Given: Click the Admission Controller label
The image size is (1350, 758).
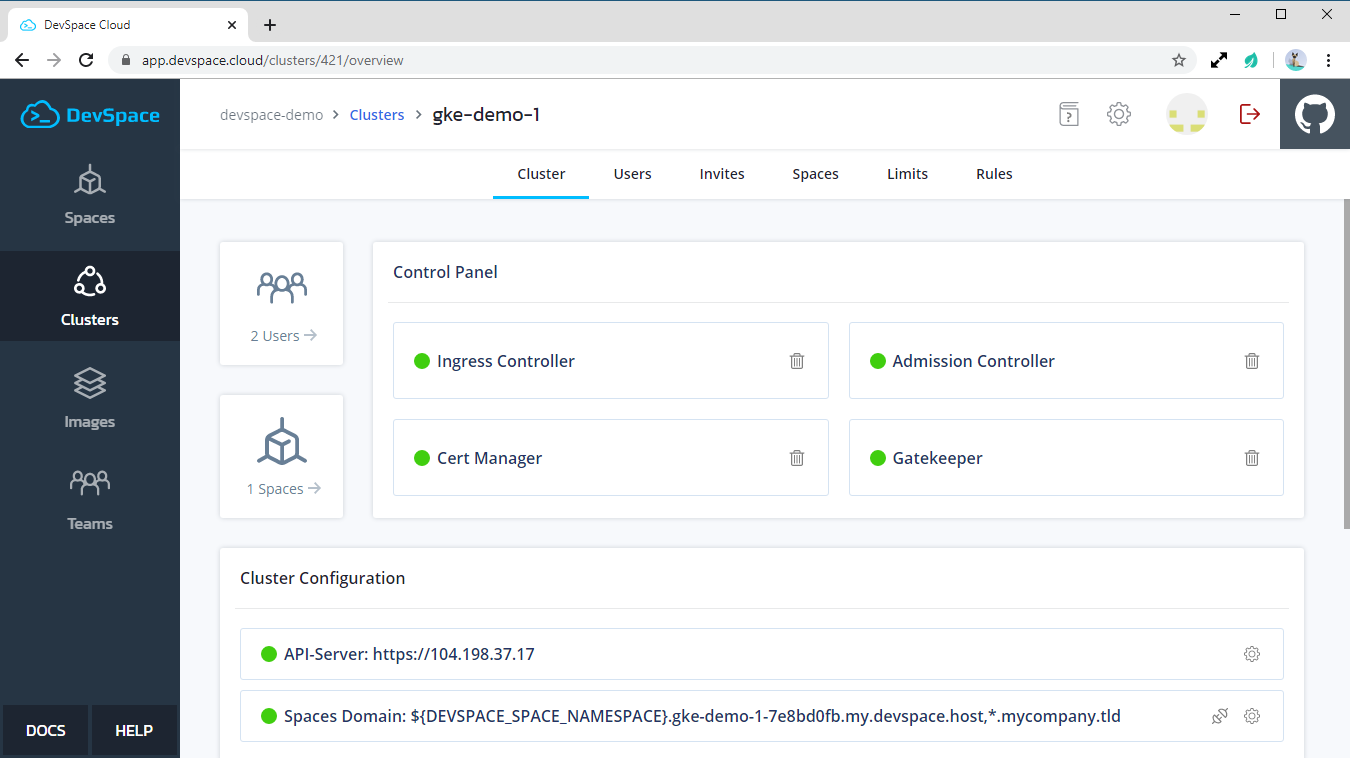Looking at the screenshot, I should pyautogui.click(x=973, y=361).
